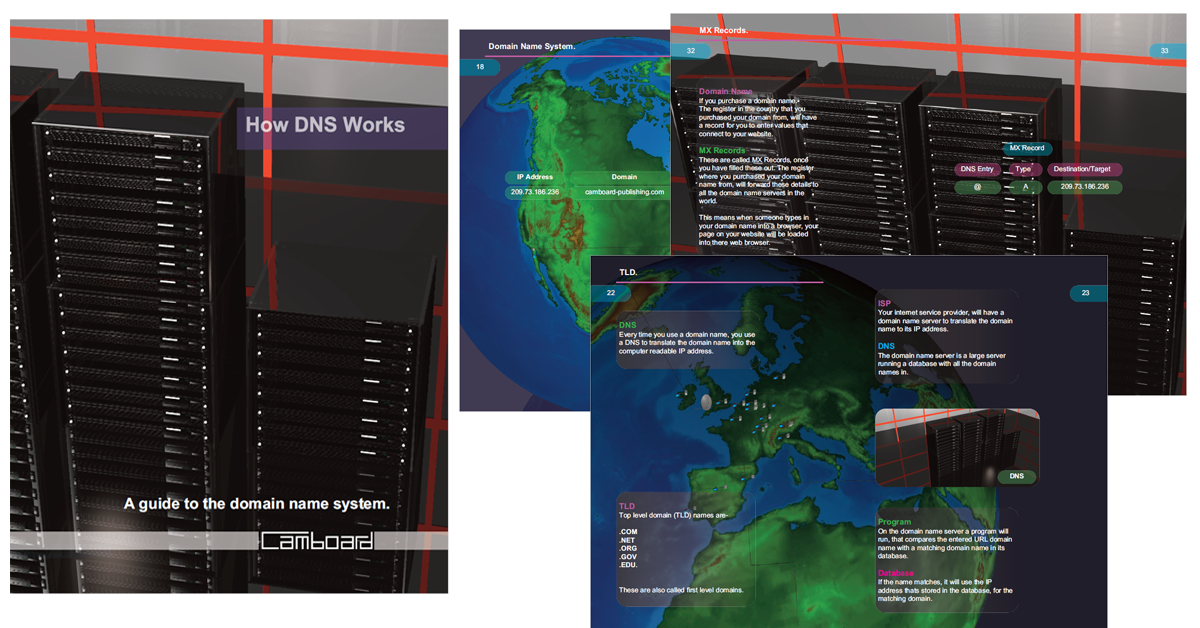
Task: Click the "IP Address" column pill
Action: click(535, 177)
